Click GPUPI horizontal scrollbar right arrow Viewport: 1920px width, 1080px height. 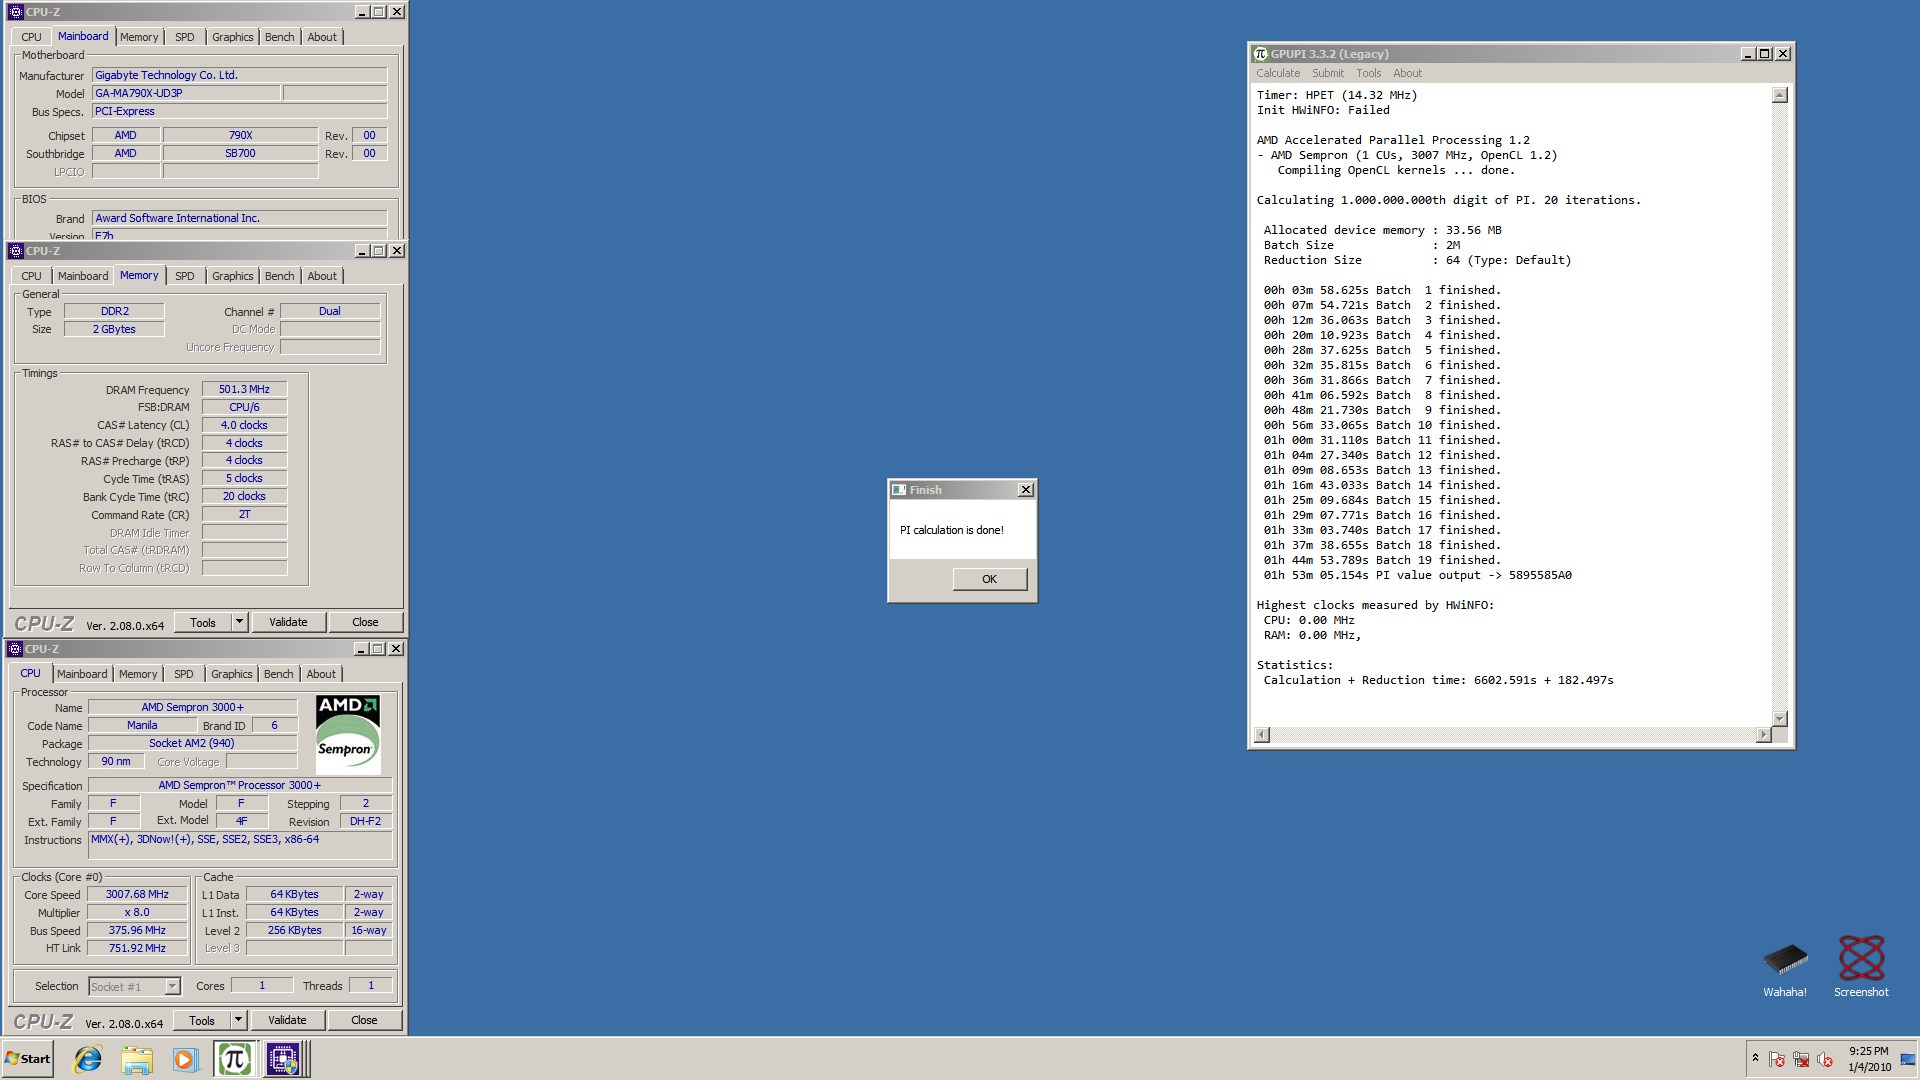point(1763,735)
